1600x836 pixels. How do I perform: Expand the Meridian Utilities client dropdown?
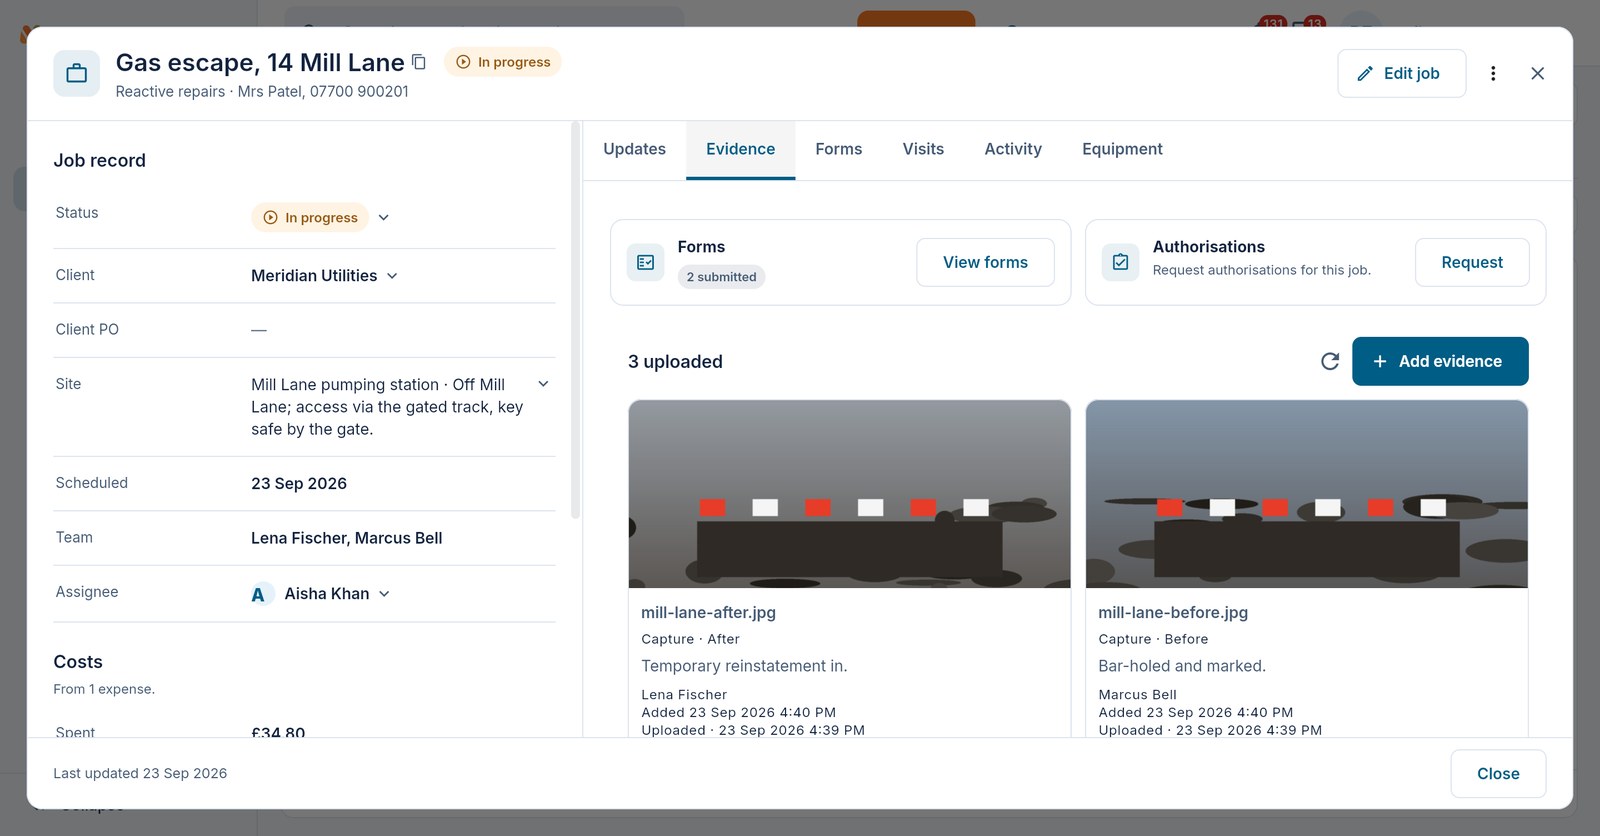click(392, 276)
